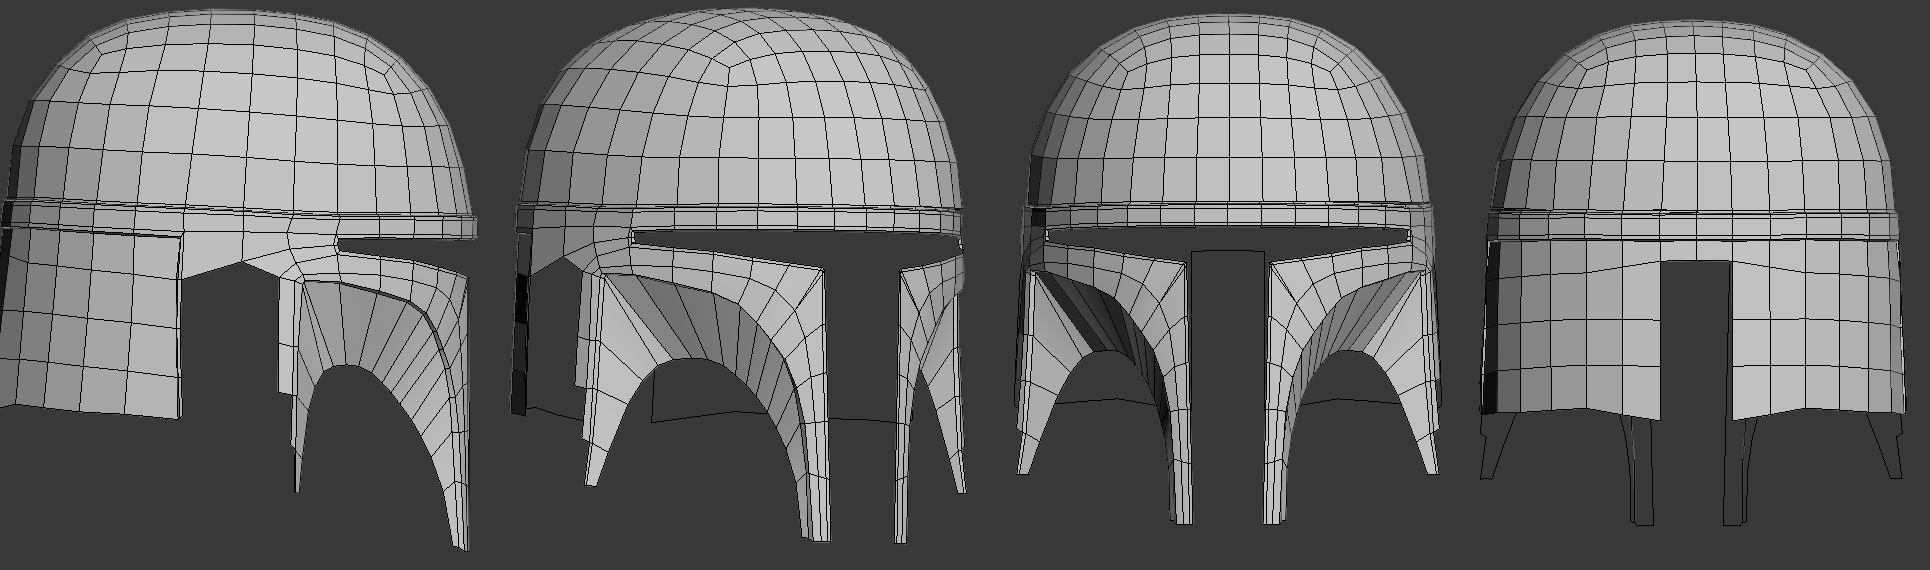Select the front-view helmet with T-shaped visor
Screen dimensions: 1930x570
coord(1228,270)
